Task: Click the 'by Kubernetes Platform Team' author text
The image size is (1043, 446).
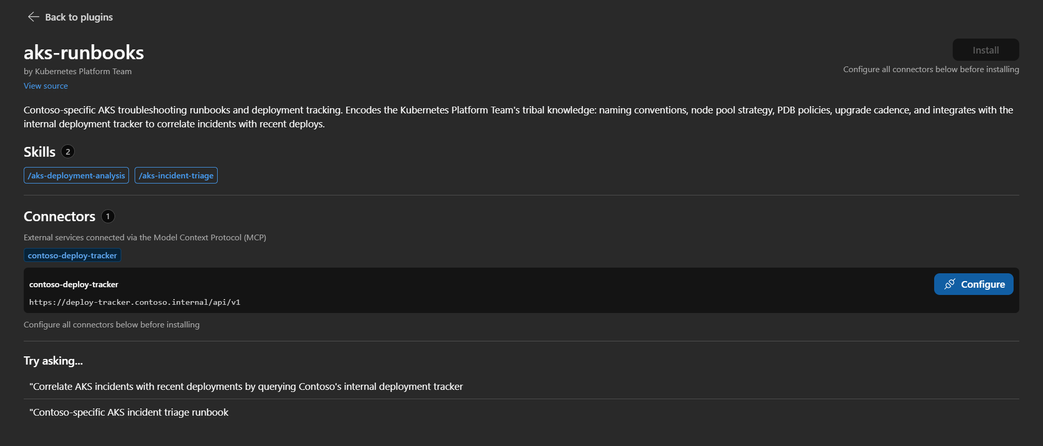Action: (78, 71)
